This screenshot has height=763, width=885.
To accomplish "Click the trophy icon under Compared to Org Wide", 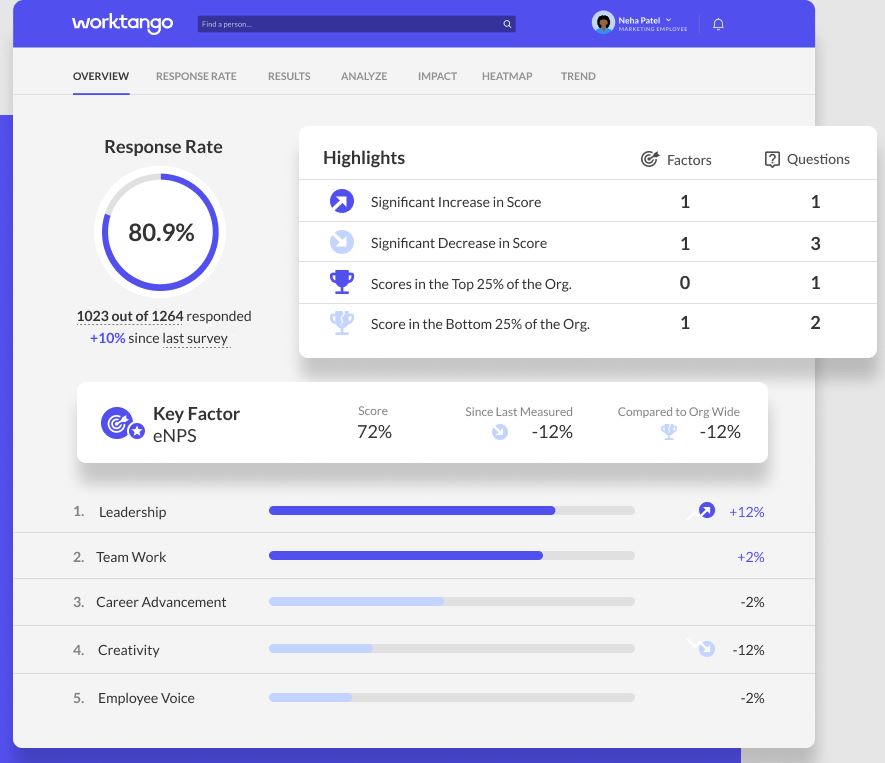I will click(x=668, y=432).
